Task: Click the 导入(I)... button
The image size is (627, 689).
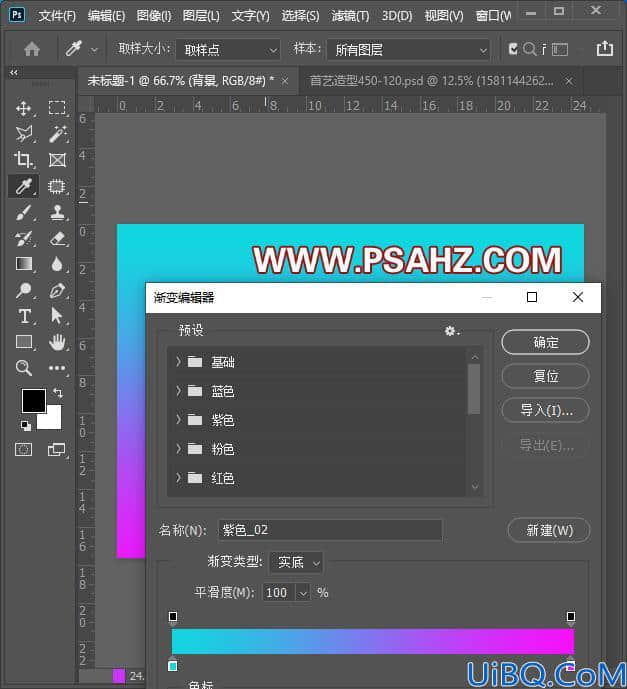Action: (545, 410)
